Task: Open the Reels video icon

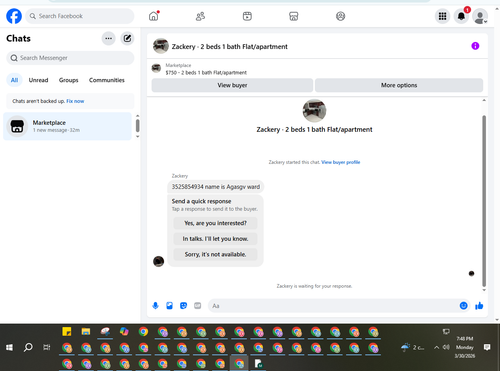Action: click(x=247, y=16)
